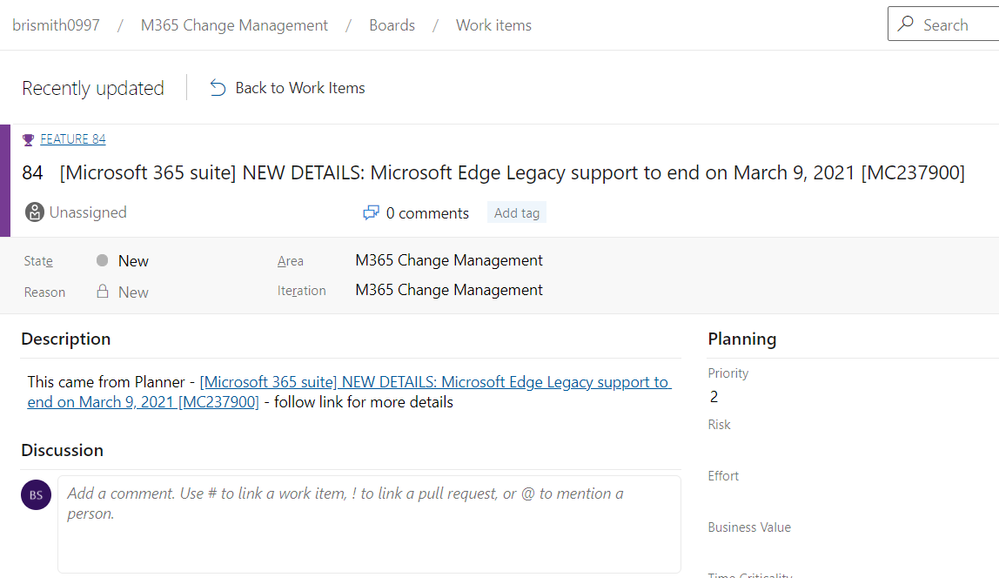Open Work items breadcrumb
This screenshot has height=578, width=999.
coord(494,25)
